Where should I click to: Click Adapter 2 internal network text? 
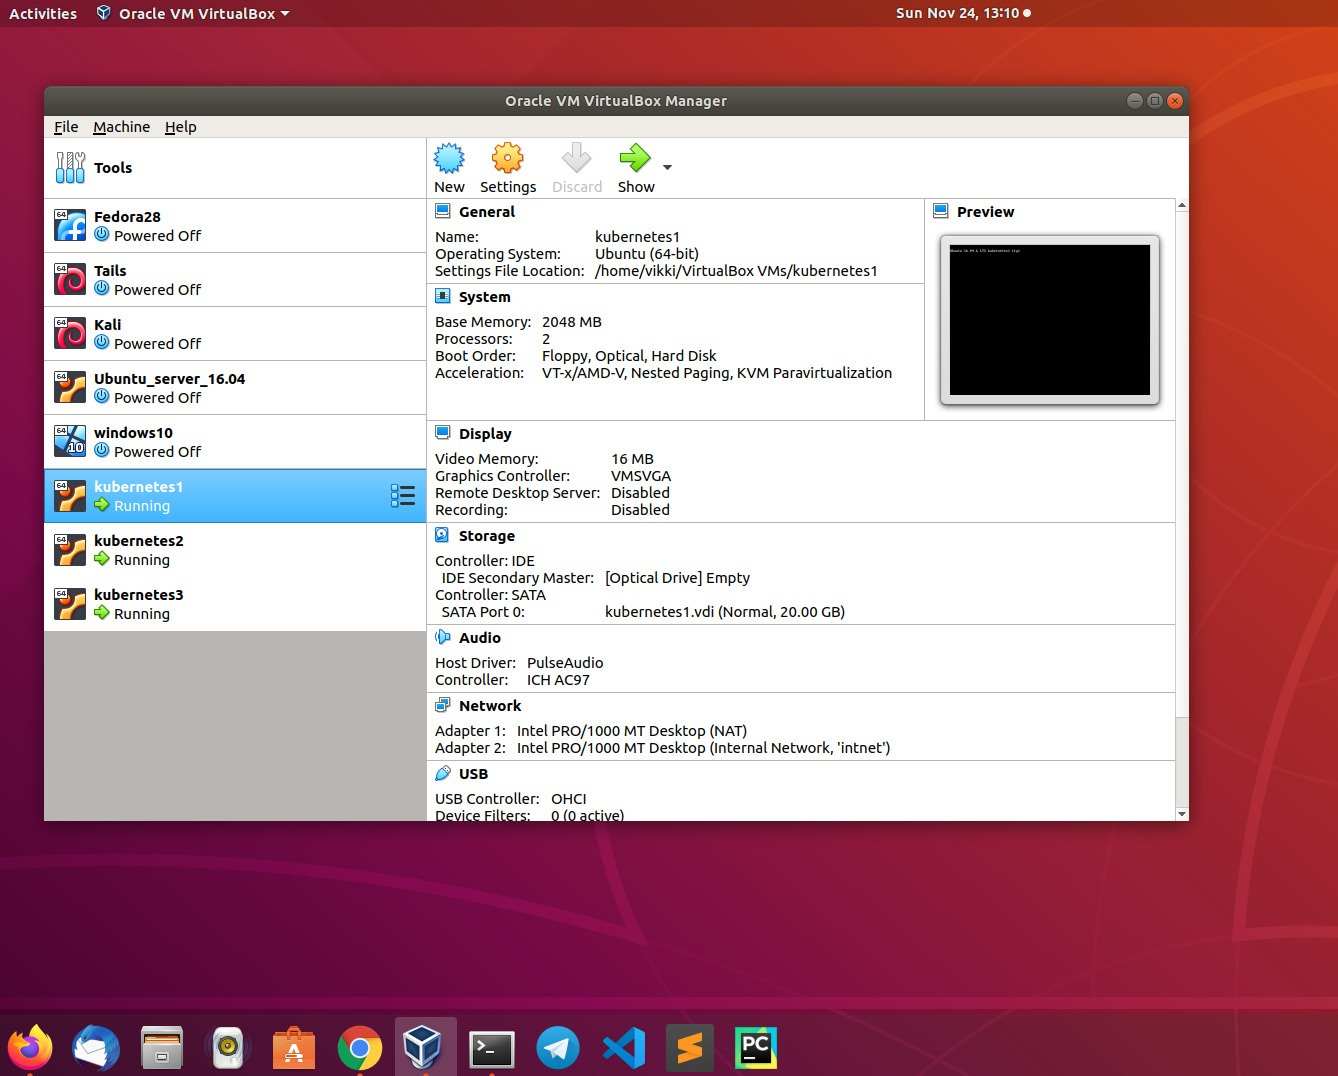(x=703, y=748)
